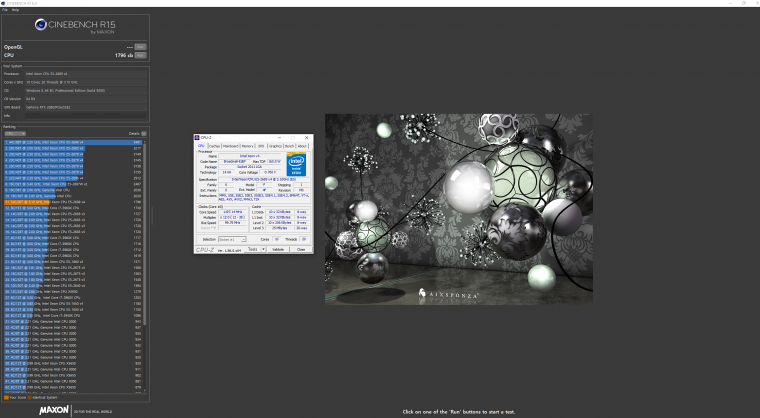Click the MAXON logo at bottom
The image size is (760, 418).
click(x=54, y=410)
